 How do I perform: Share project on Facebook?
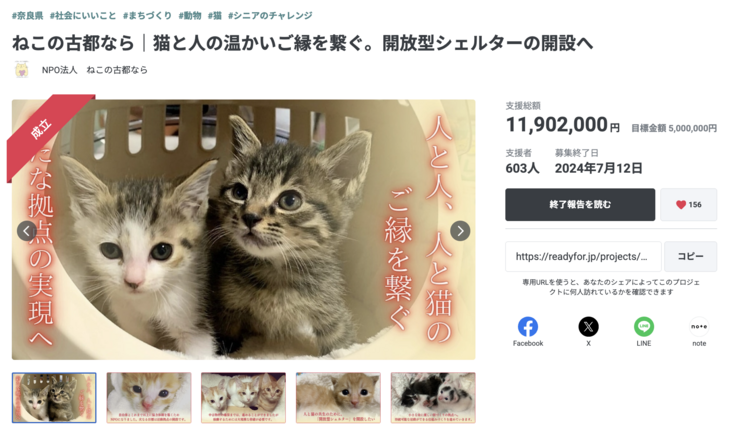527,327
